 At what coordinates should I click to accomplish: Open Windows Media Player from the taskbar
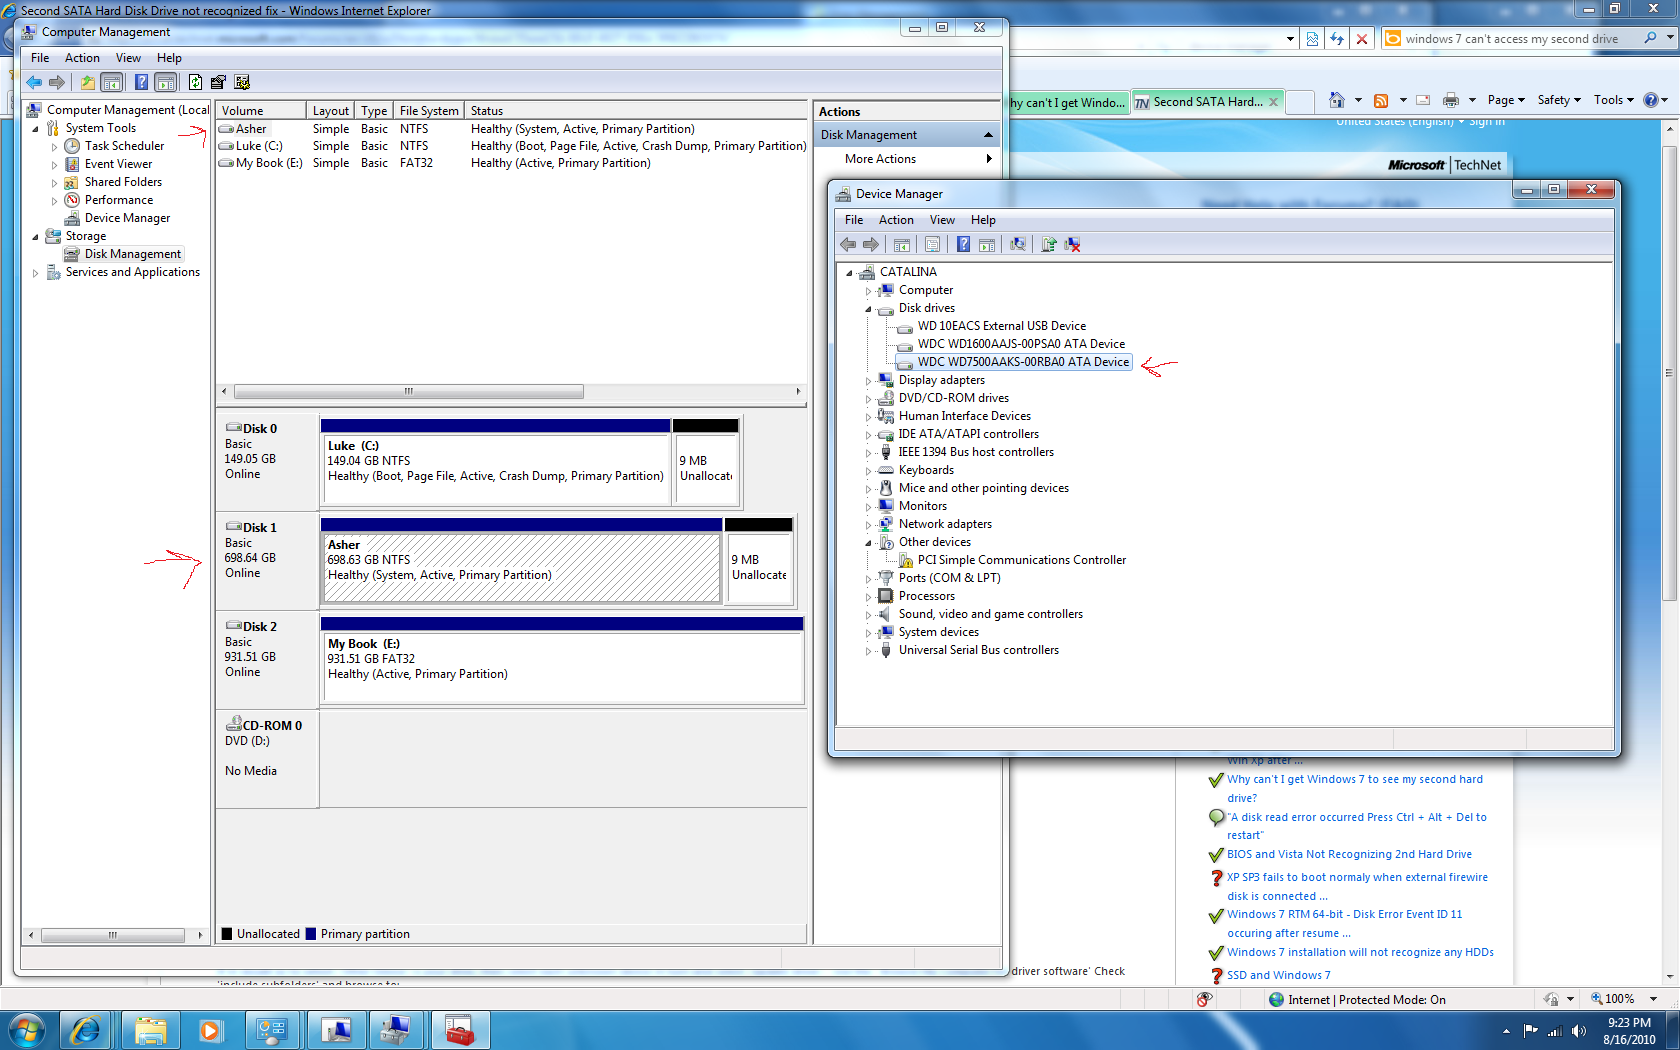pyautogui.click(x=211, y=1030)
